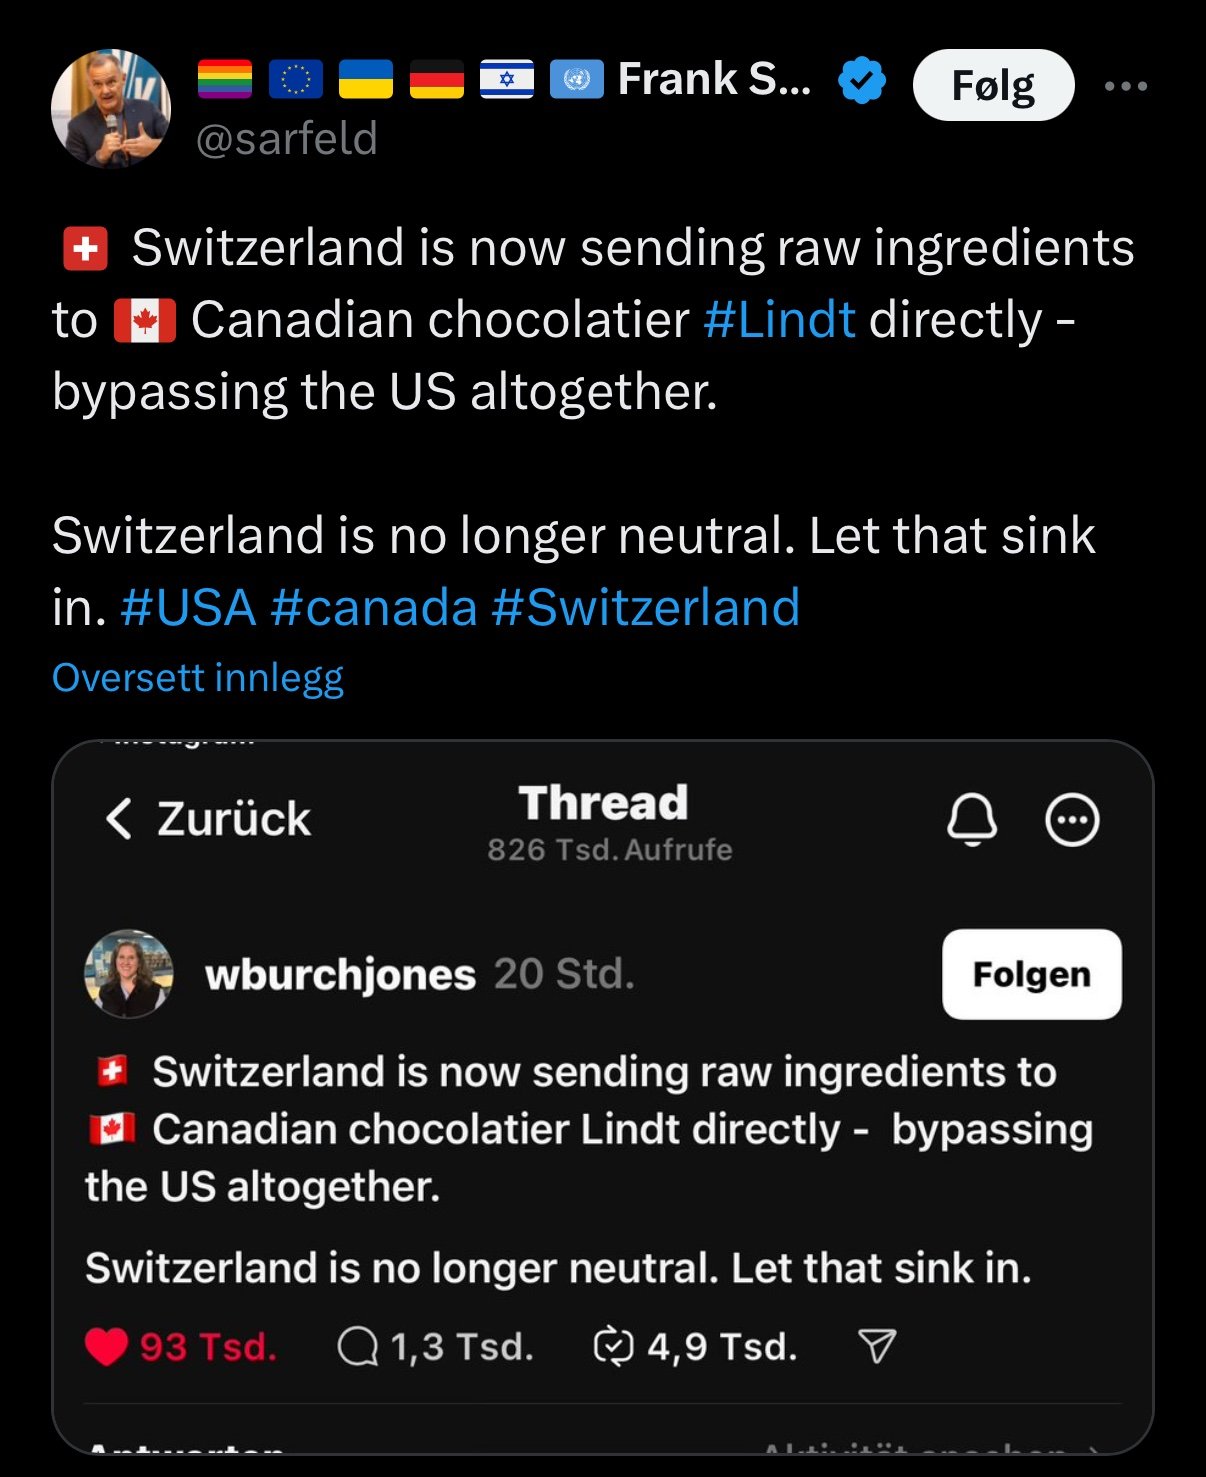Viewport: 1206px width, 1477px height.
Task: Go back with the Zurück chevron
Action: [119, 818]
